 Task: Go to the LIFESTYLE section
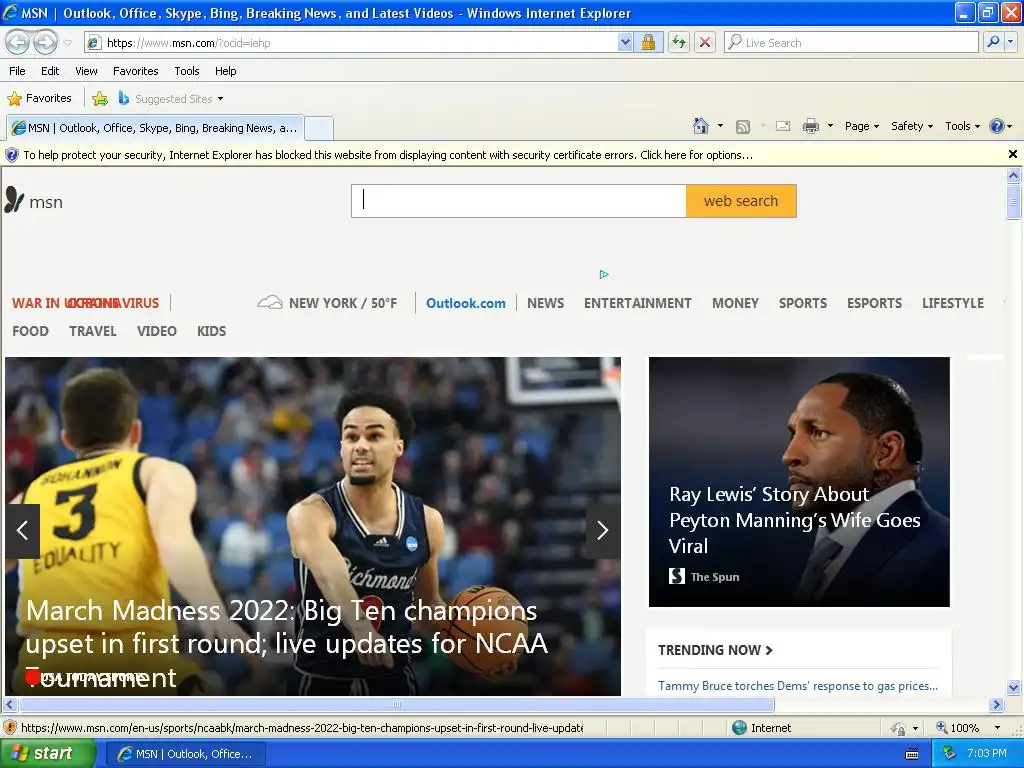[x=952, y=303]
